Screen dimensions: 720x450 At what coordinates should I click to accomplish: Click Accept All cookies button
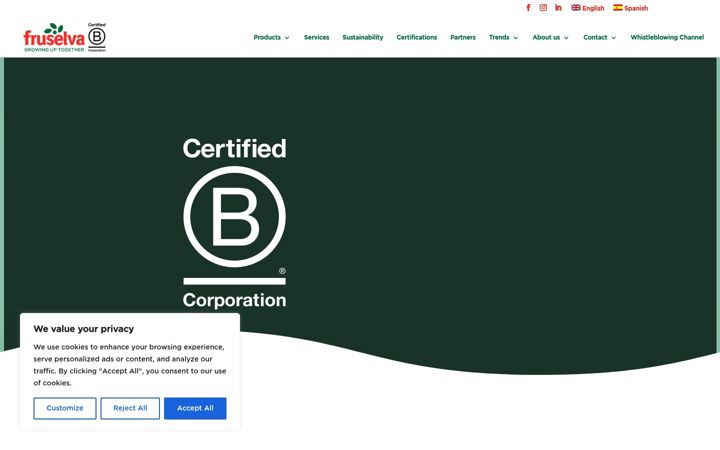[x=195, y=408]
